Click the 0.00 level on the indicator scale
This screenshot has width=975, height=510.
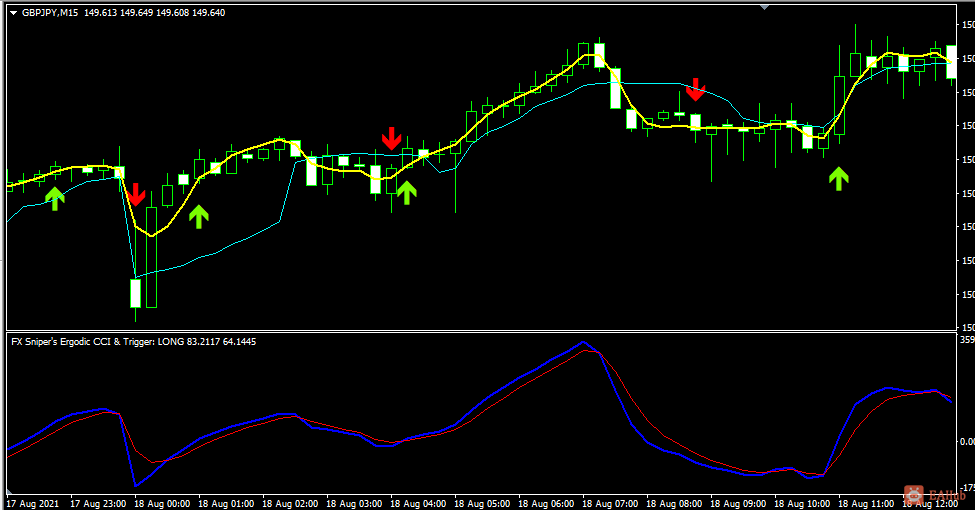tap(967, 442)
